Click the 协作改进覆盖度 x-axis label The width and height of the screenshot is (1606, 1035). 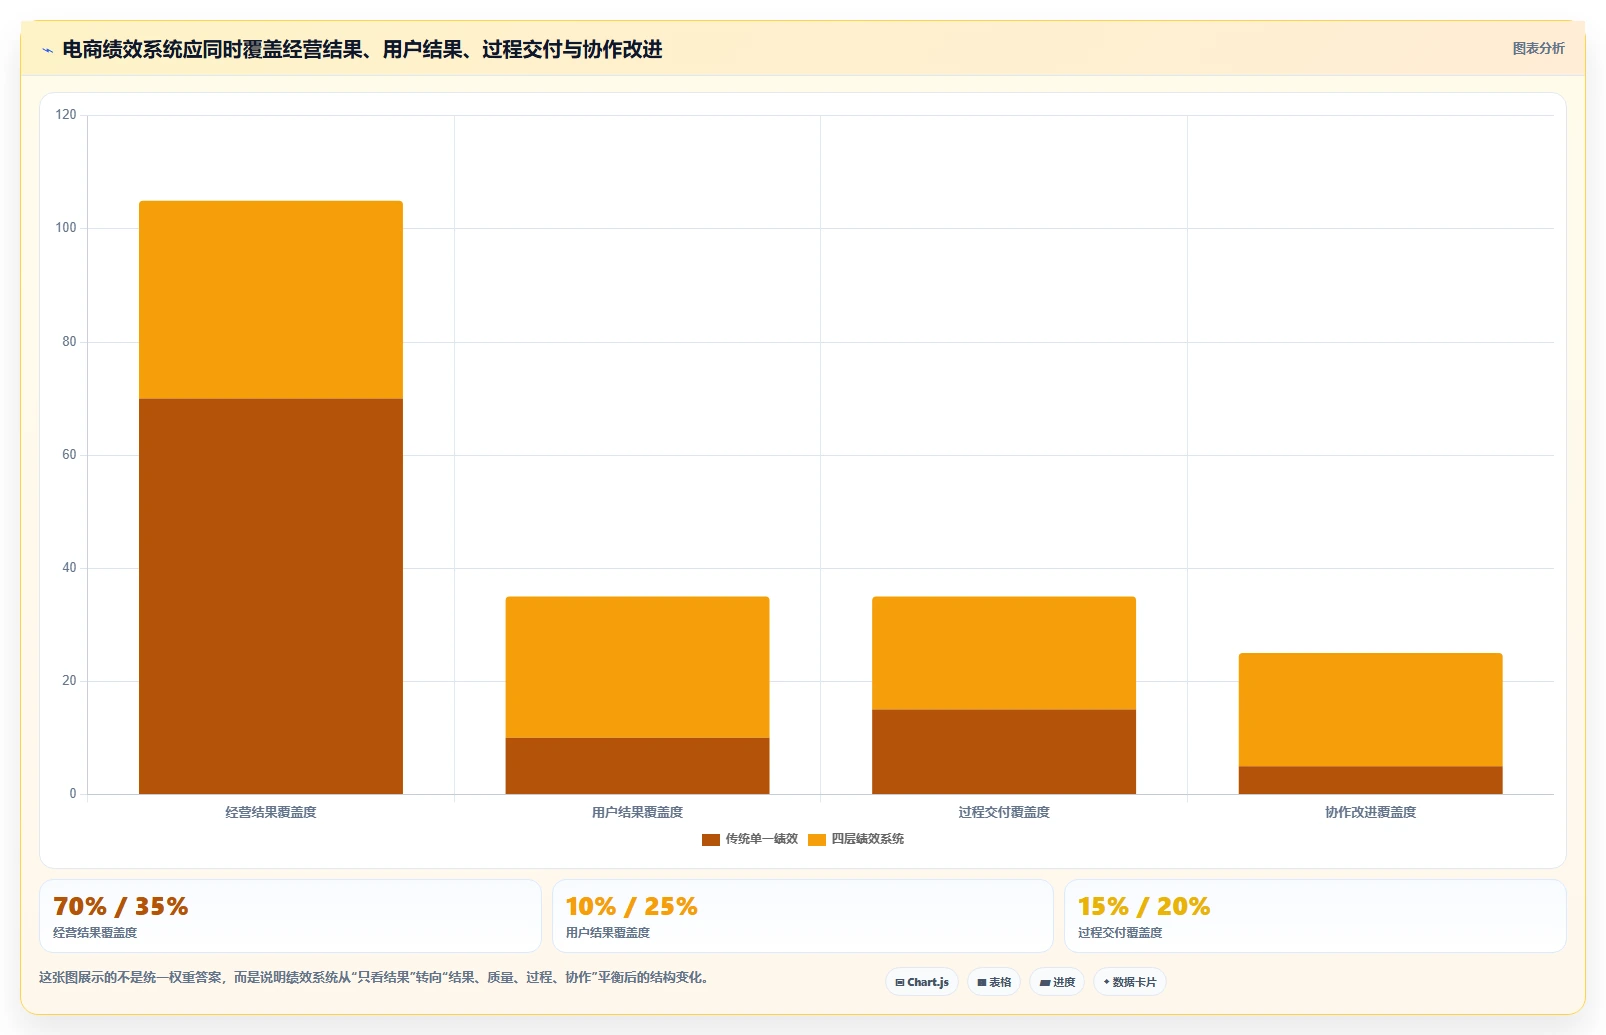click(x=1370, y=812)
